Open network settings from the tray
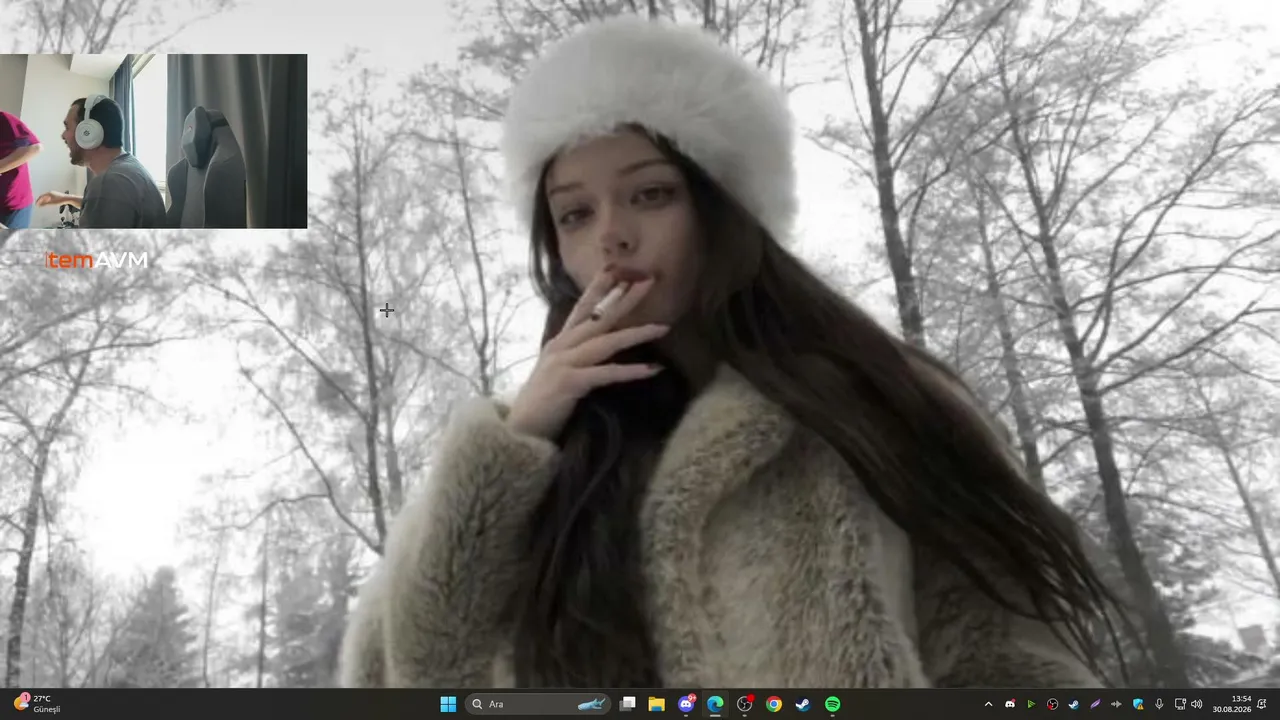 1180,704
